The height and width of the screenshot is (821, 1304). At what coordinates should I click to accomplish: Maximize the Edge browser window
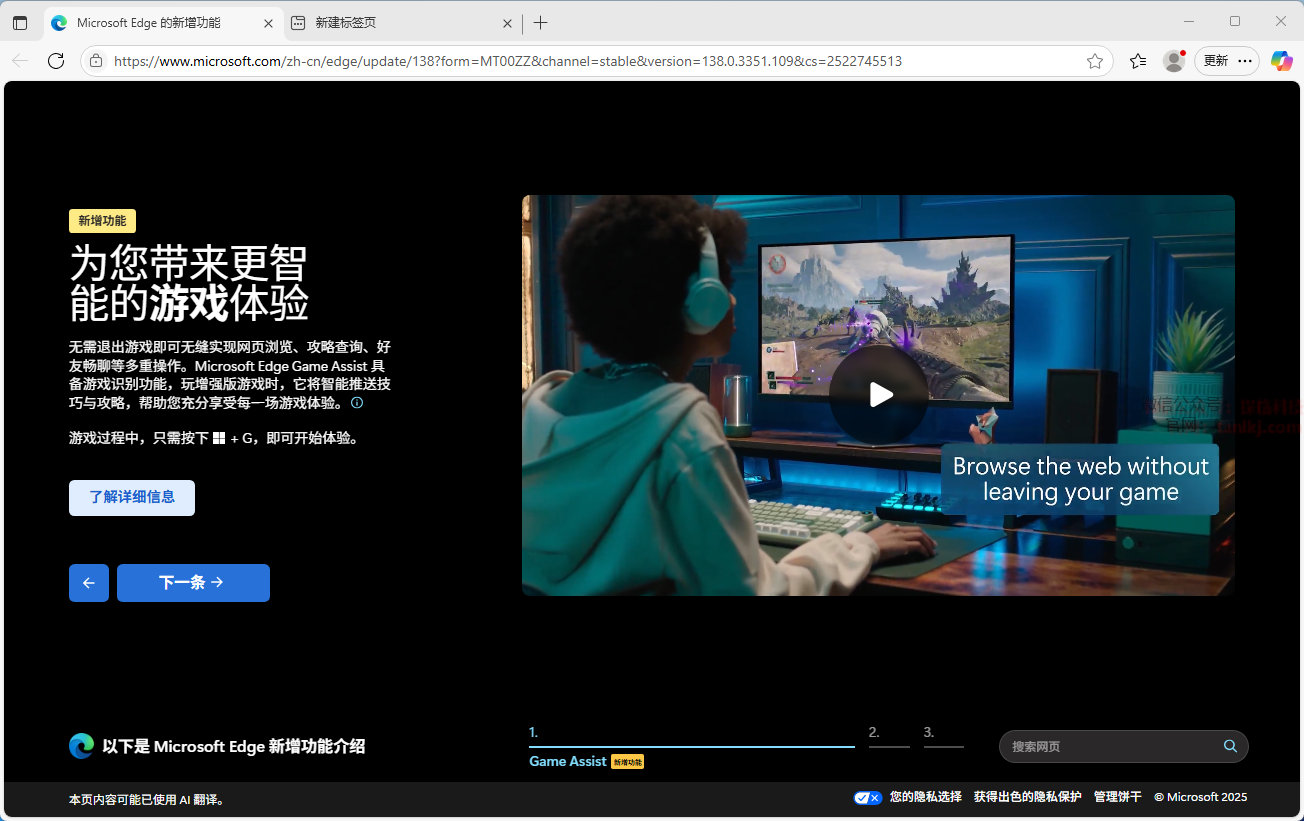pyautogui.click(x=1235, y=21)
